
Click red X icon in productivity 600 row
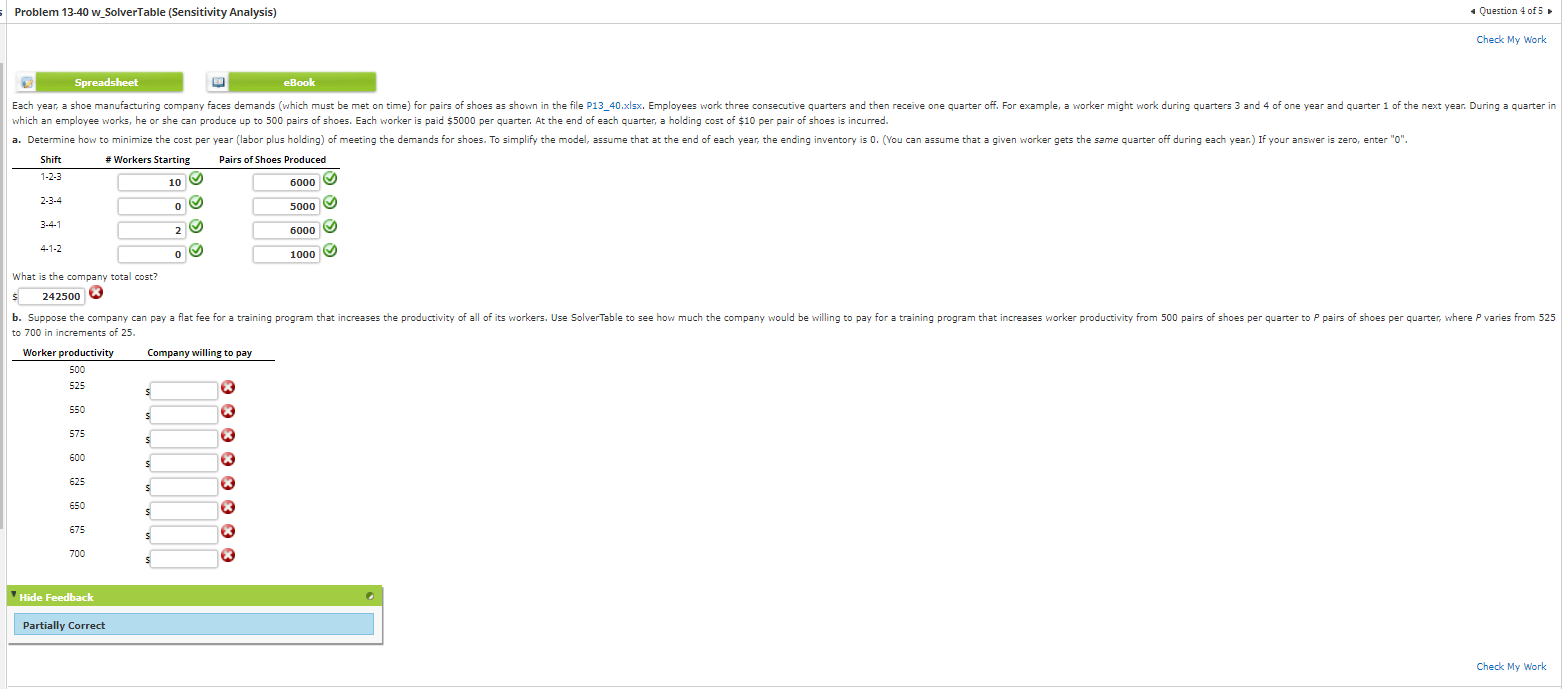coord(227,459)
